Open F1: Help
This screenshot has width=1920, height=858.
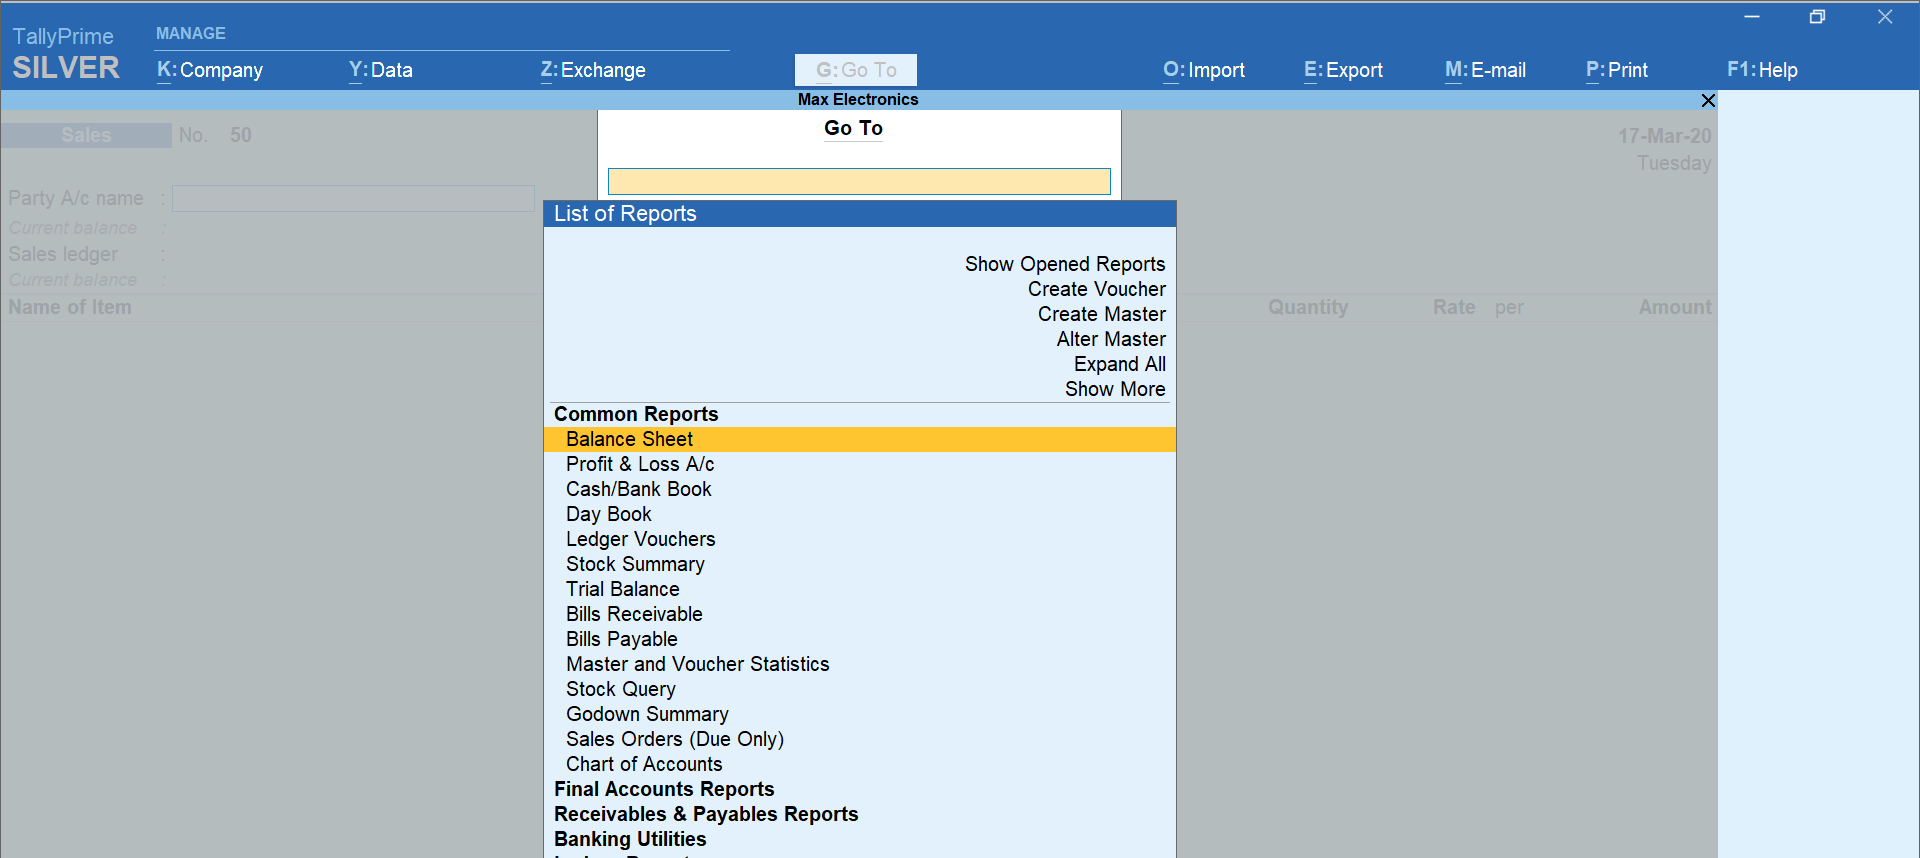click(1762, 70)
